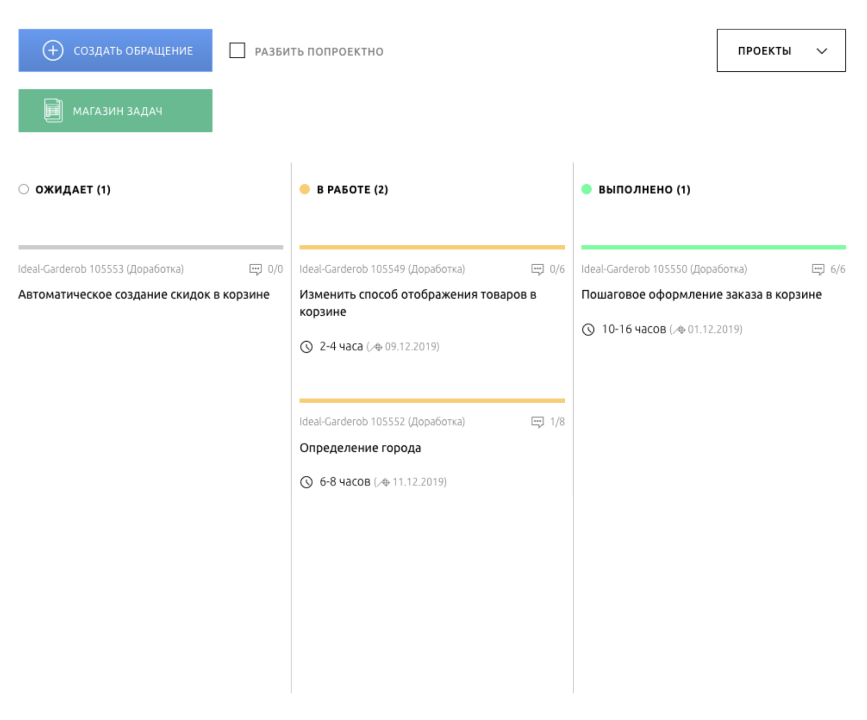Click the clock icon next to 6-8 часов

pos(306,482)
